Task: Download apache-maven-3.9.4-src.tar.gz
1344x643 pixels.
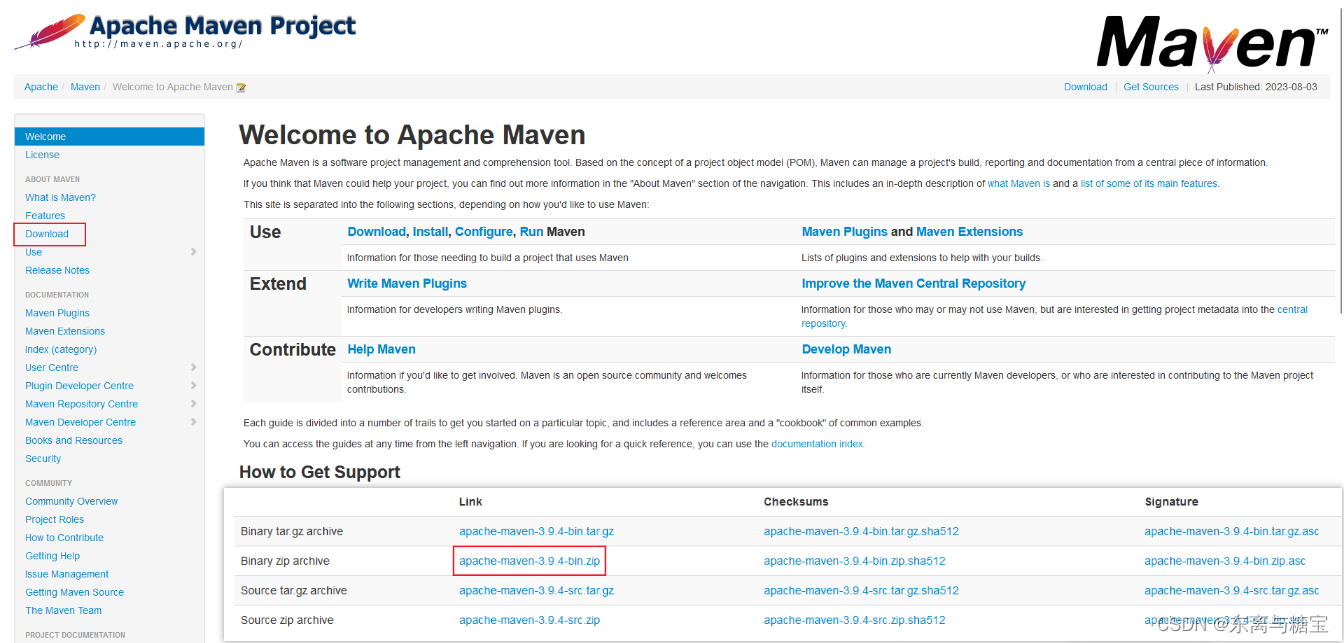Action: pyautogui.click(x=536, y=591)
